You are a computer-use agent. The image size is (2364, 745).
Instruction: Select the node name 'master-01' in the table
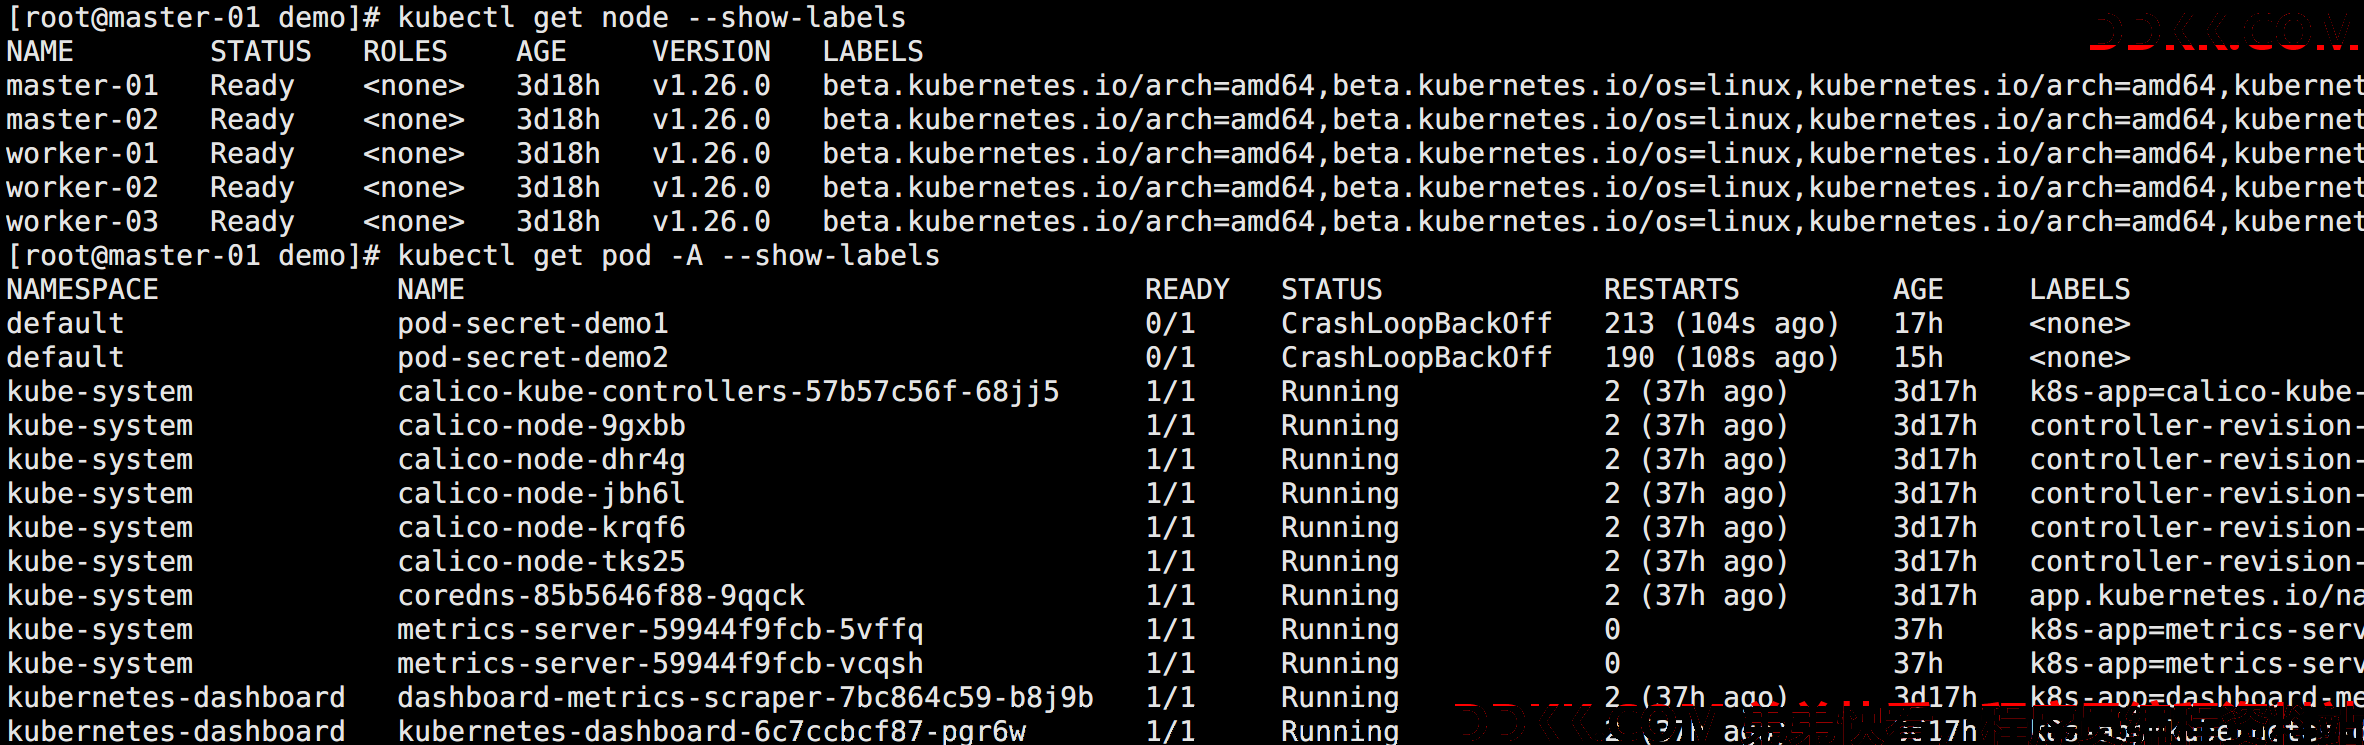pos(82,86)
